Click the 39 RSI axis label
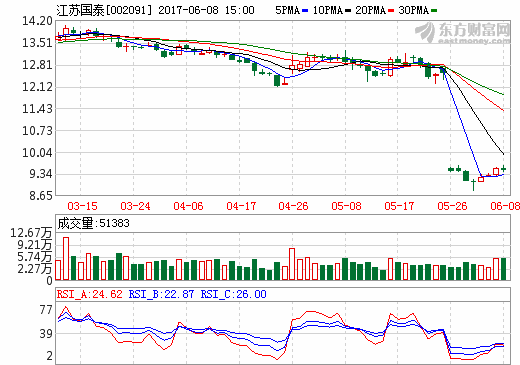520x365 pixels. click(46, 334)
